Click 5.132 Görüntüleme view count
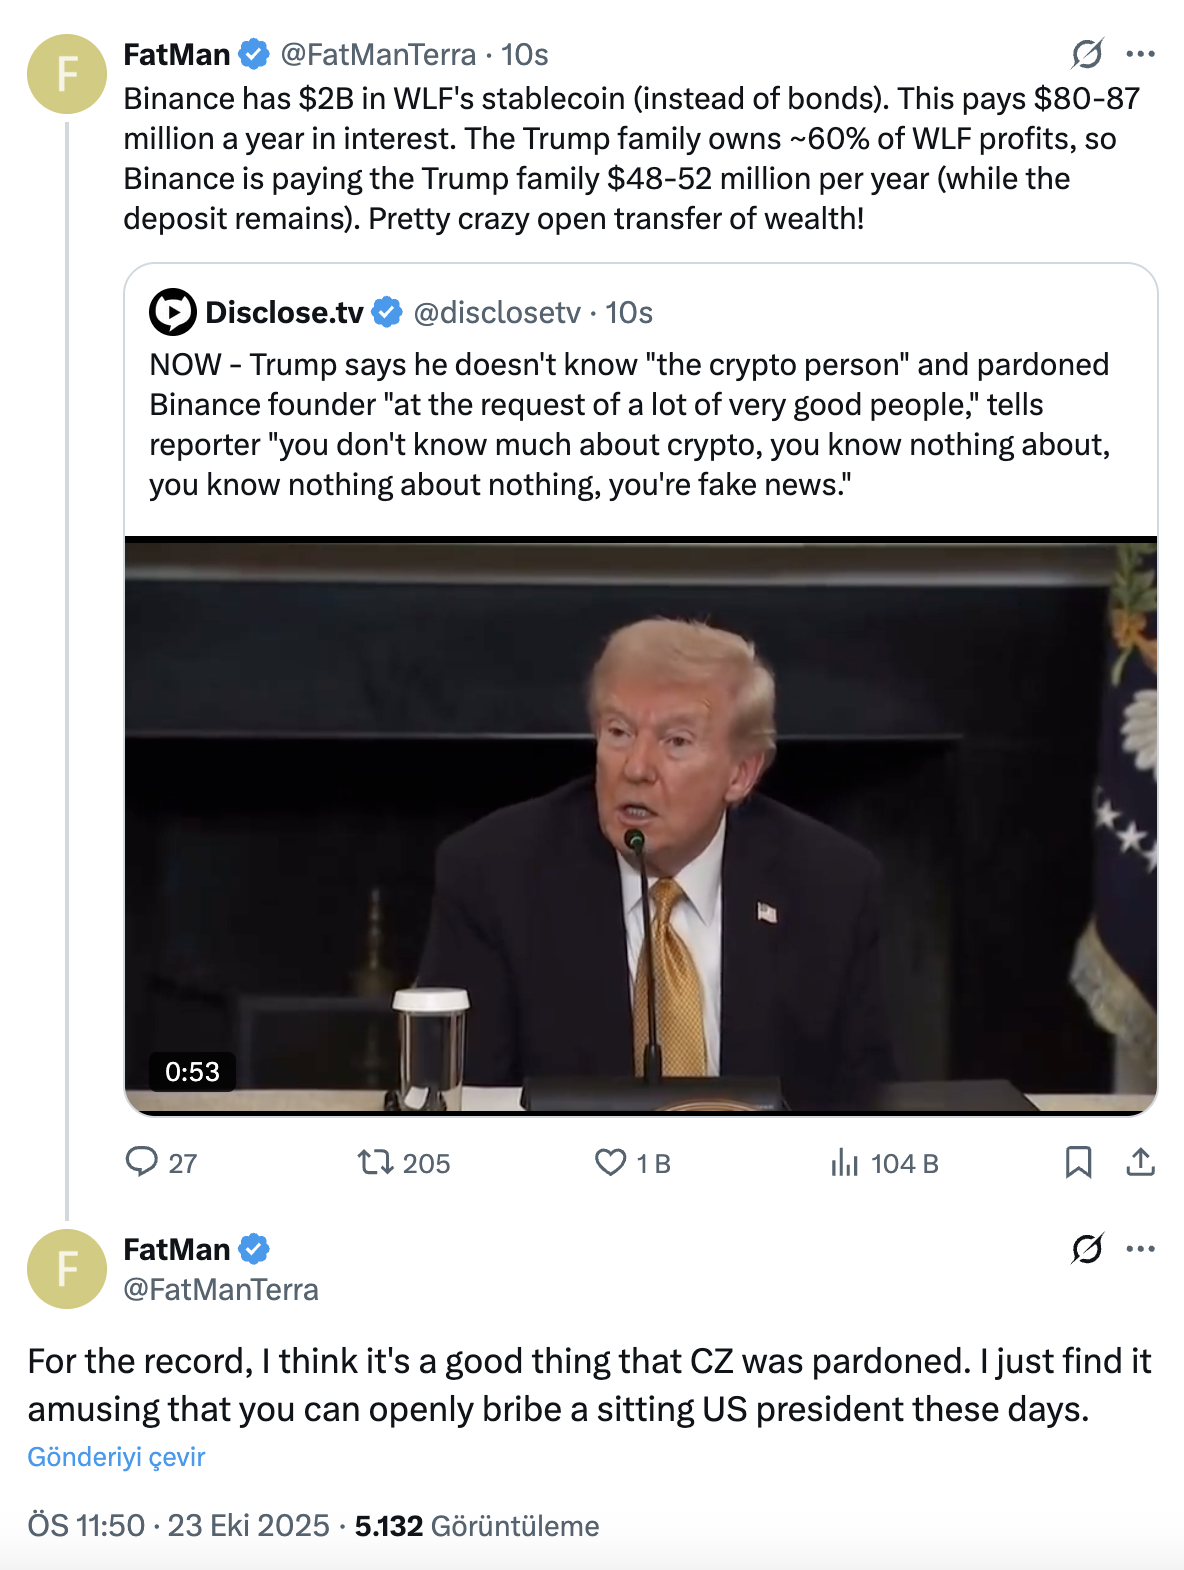This screenshot has height=1570, width=1184. 477,1526
